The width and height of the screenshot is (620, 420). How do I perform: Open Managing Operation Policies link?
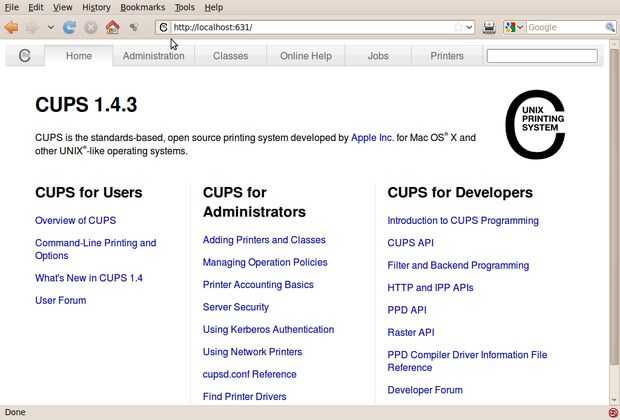point(265,262)
